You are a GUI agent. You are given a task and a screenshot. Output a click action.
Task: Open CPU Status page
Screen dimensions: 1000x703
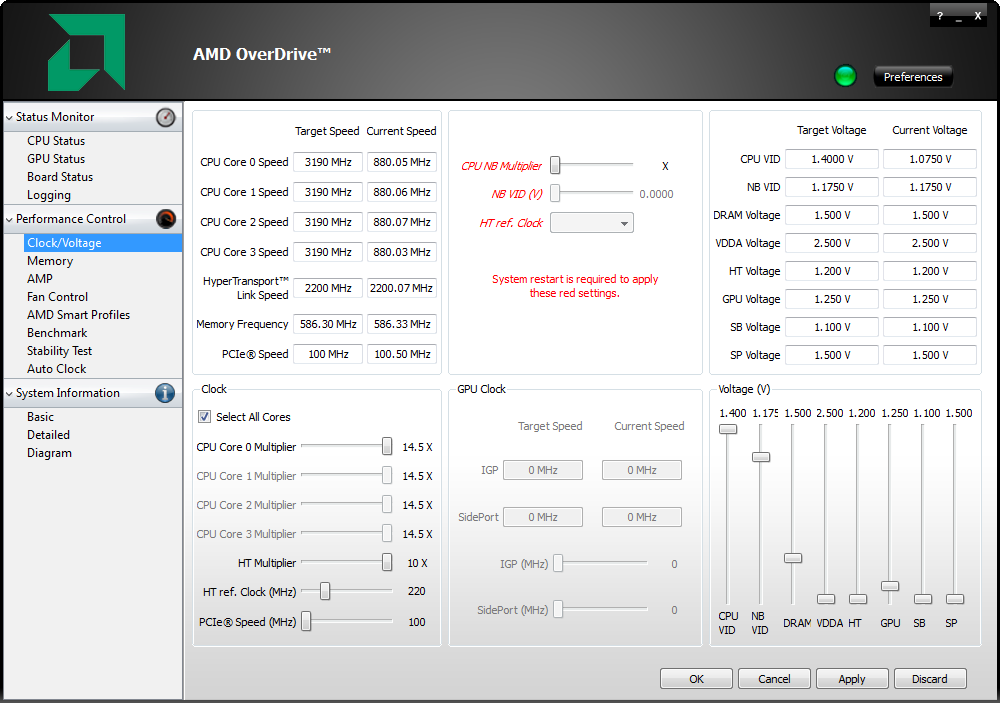click(56, 141)
